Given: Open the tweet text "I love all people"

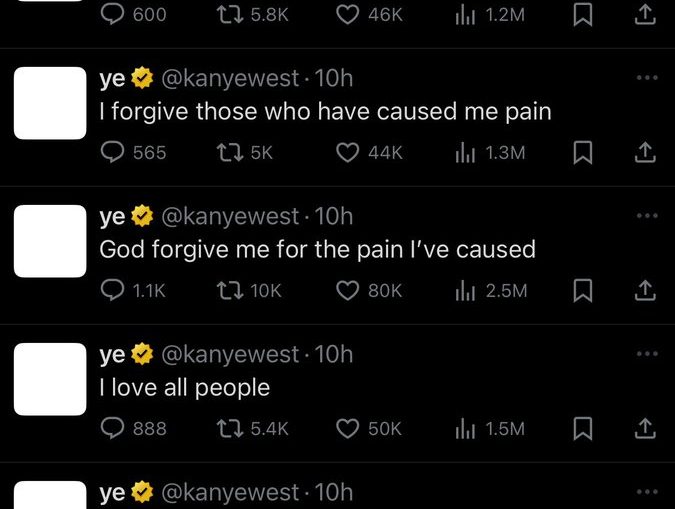Looking at the screenshot, I should [184, 388].
